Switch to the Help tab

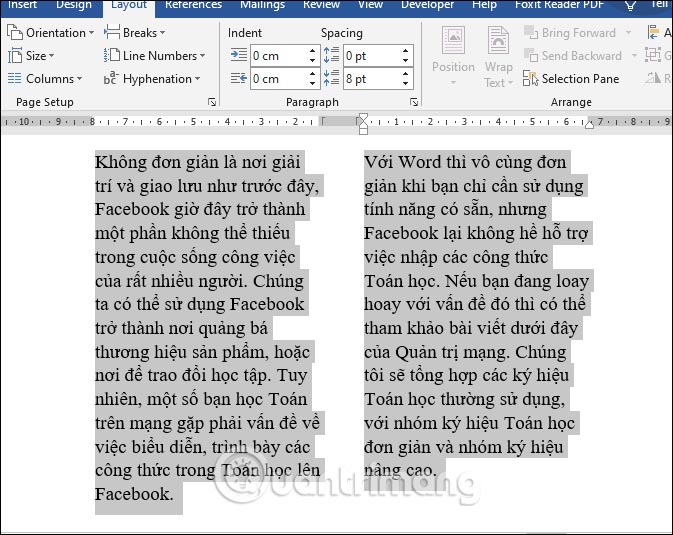tap(484, 5)
